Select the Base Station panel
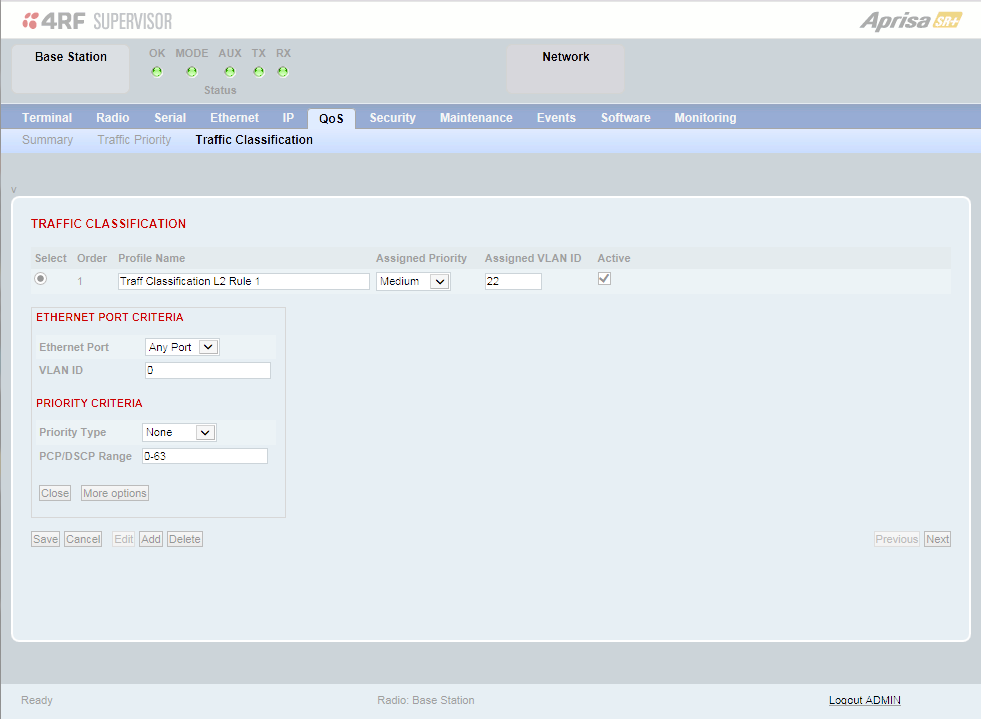 71,69
